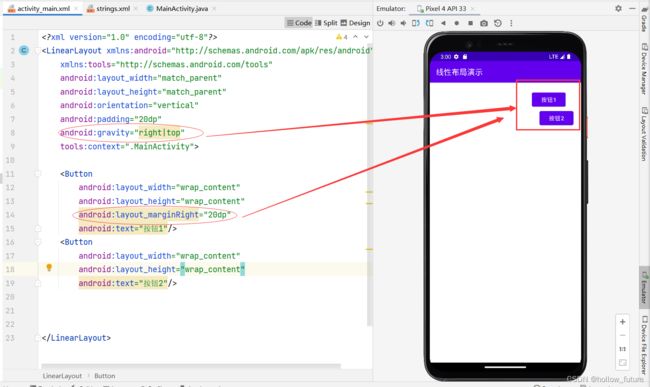Image resolution: width=650 pixels, height=387 pixels.
Task: Close the strings.xml tab
Action: pos(136,9)
